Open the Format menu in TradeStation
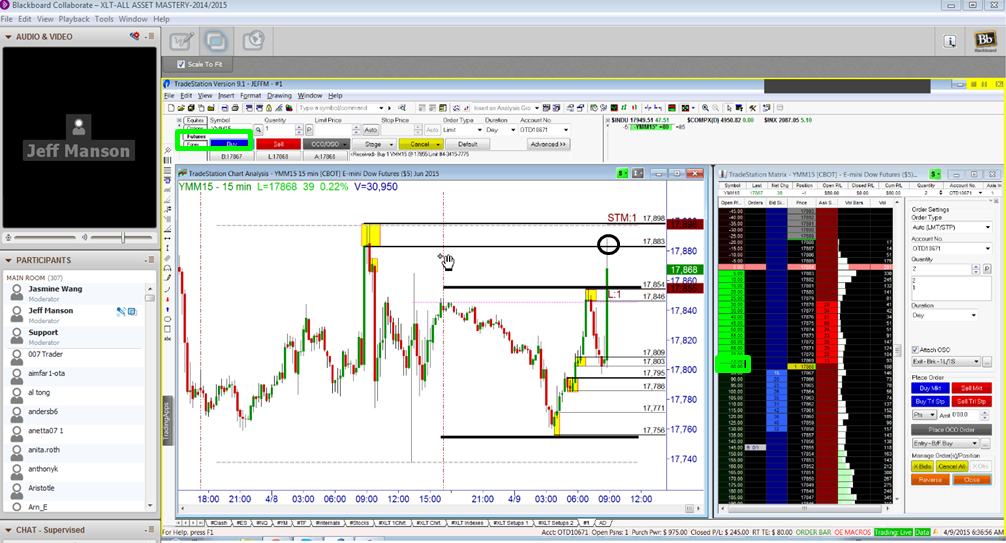Image resolution: width=1006 pixels, height=543 pixels. [x=250, y=96]
